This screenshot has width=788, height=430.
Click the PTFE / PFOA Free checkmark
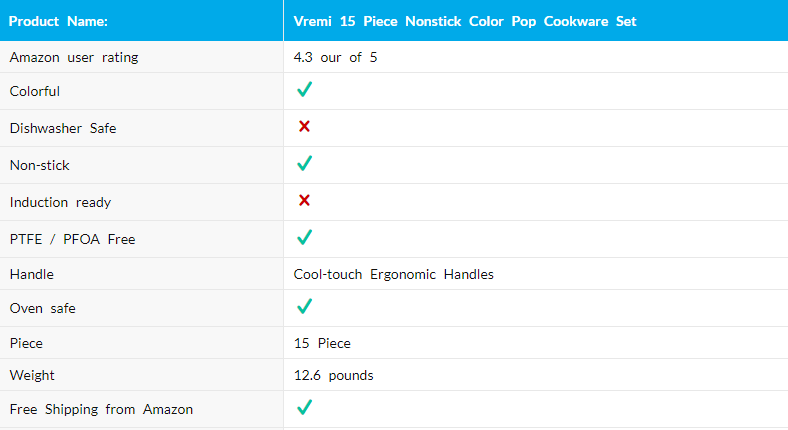(x=305, y=238)
